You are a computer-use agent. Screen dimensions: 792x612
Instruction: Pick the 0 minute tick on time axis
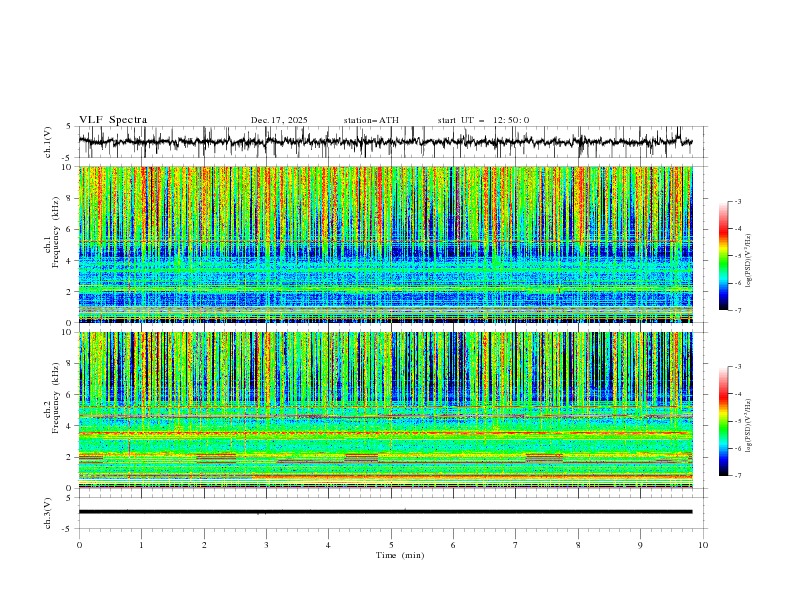tap(79, 544)
